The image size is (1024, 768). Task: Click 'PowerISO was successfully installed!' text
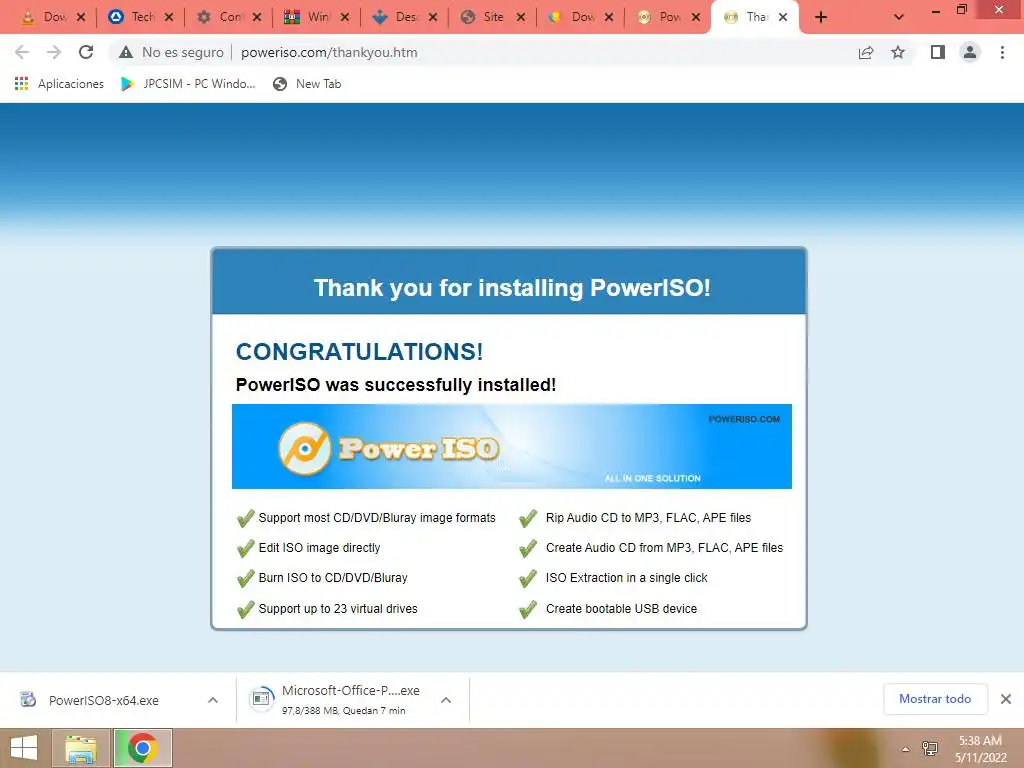[x=396, y=385]
